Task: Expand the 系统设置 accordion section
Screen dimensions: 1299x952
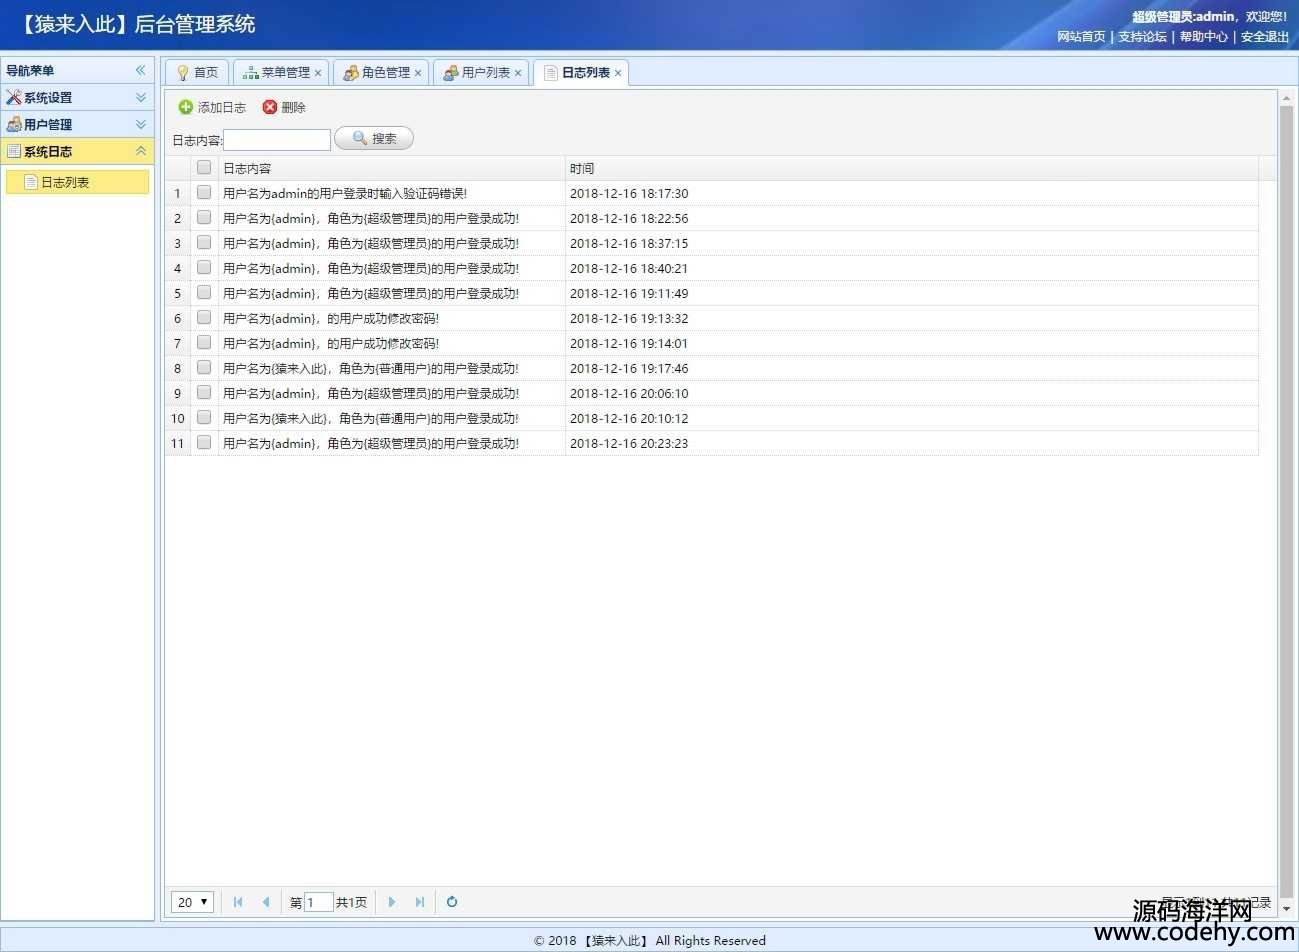Action: 141,98
